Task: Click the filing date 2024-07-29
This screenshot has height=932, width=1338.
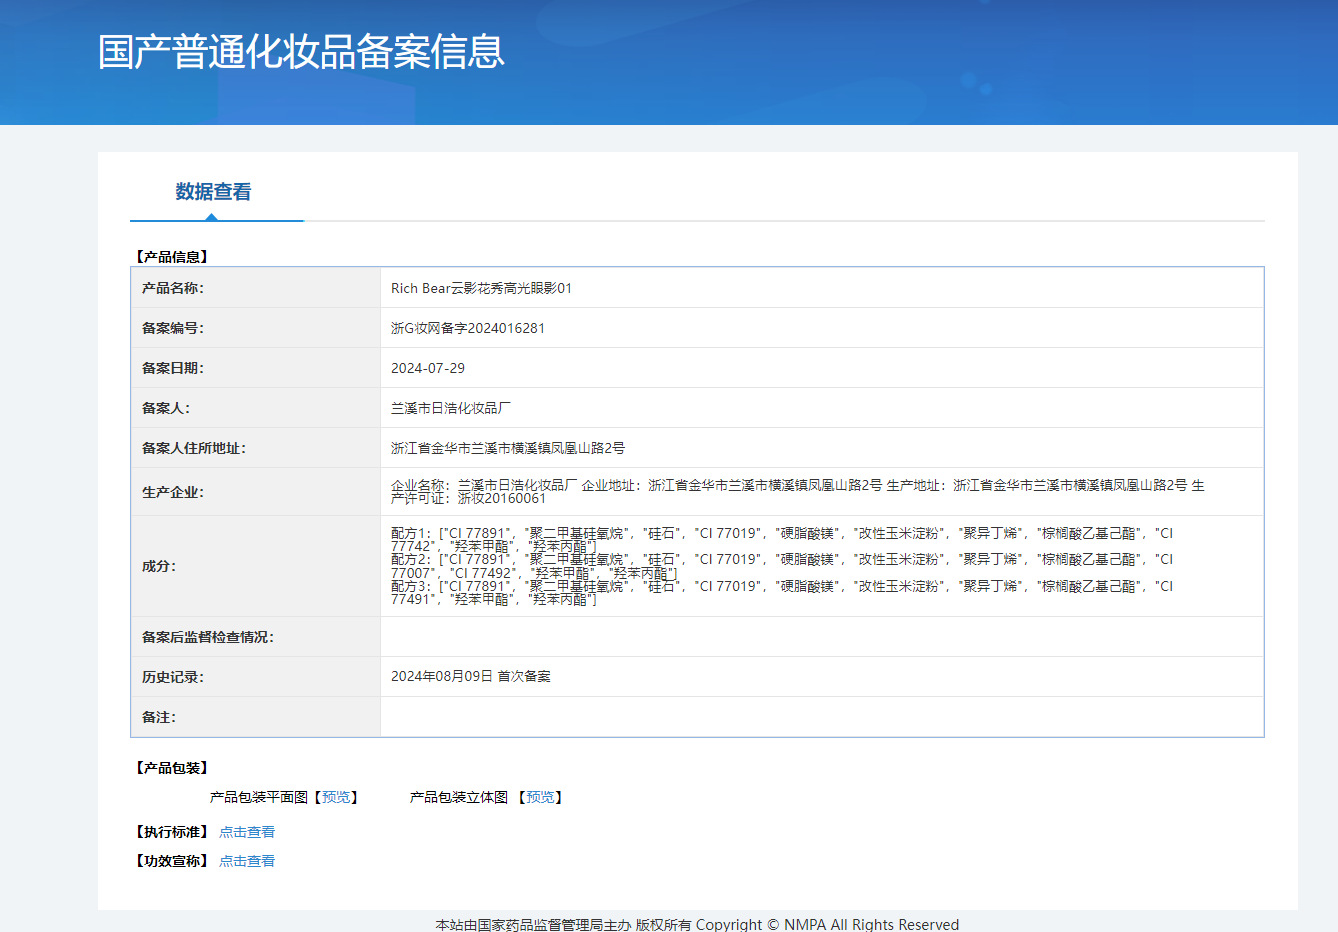Action: (x=428, y=368)
